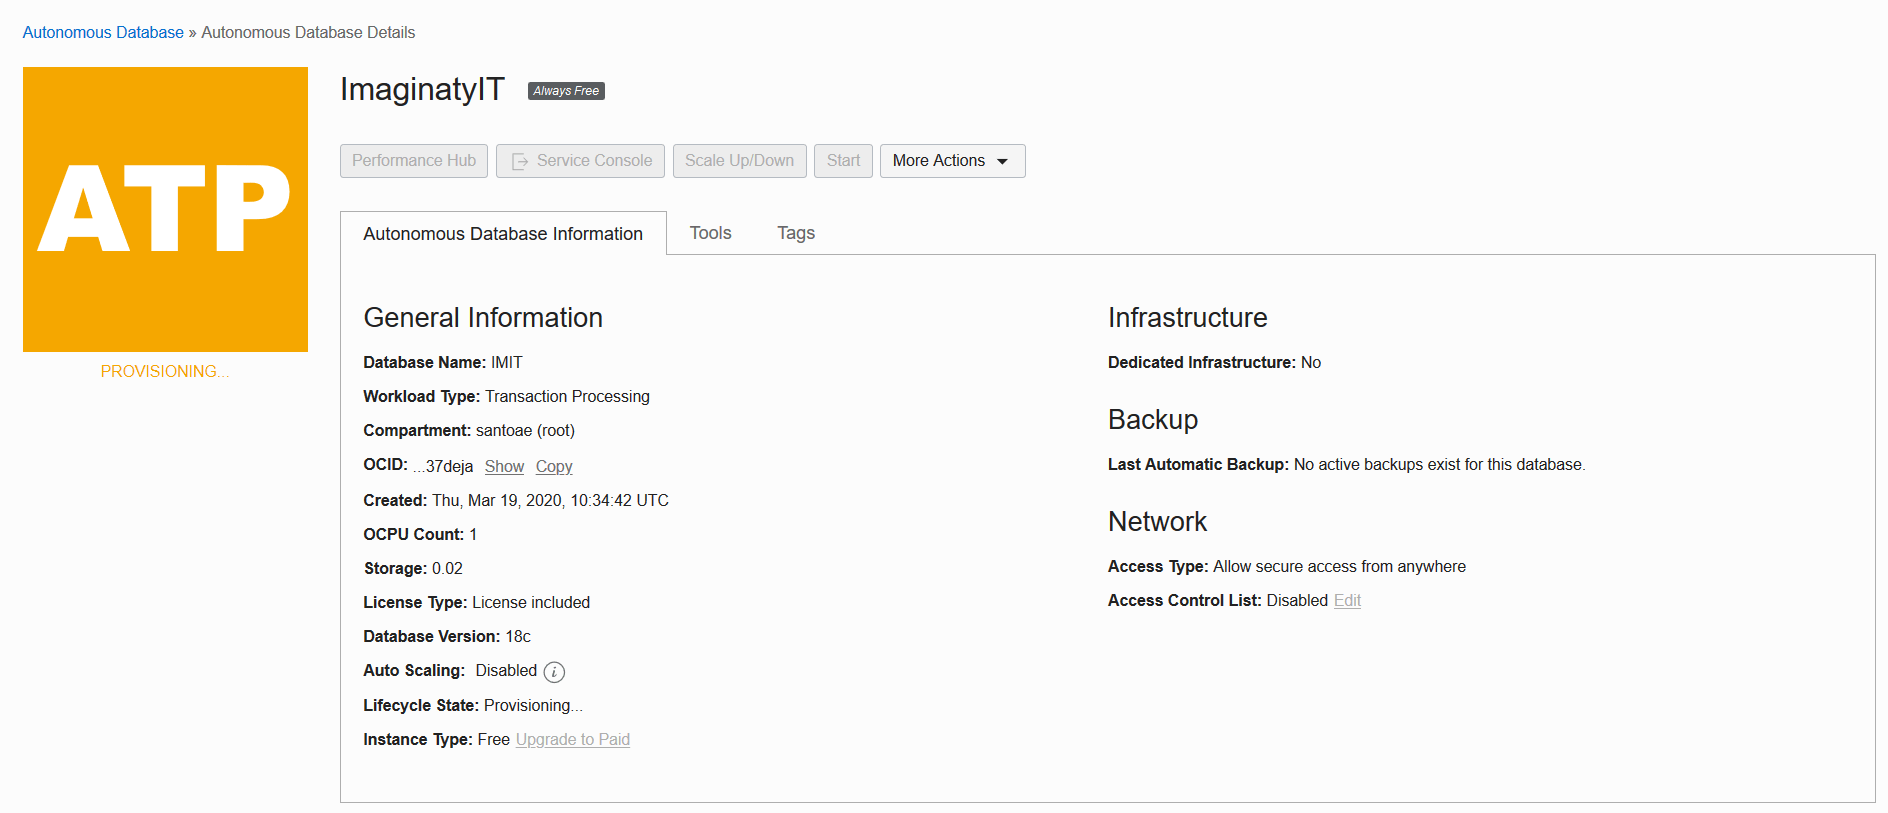This screenshot has width=1888, height=813.
Task: Switch to the Tags tab
Action: [796, 233]
